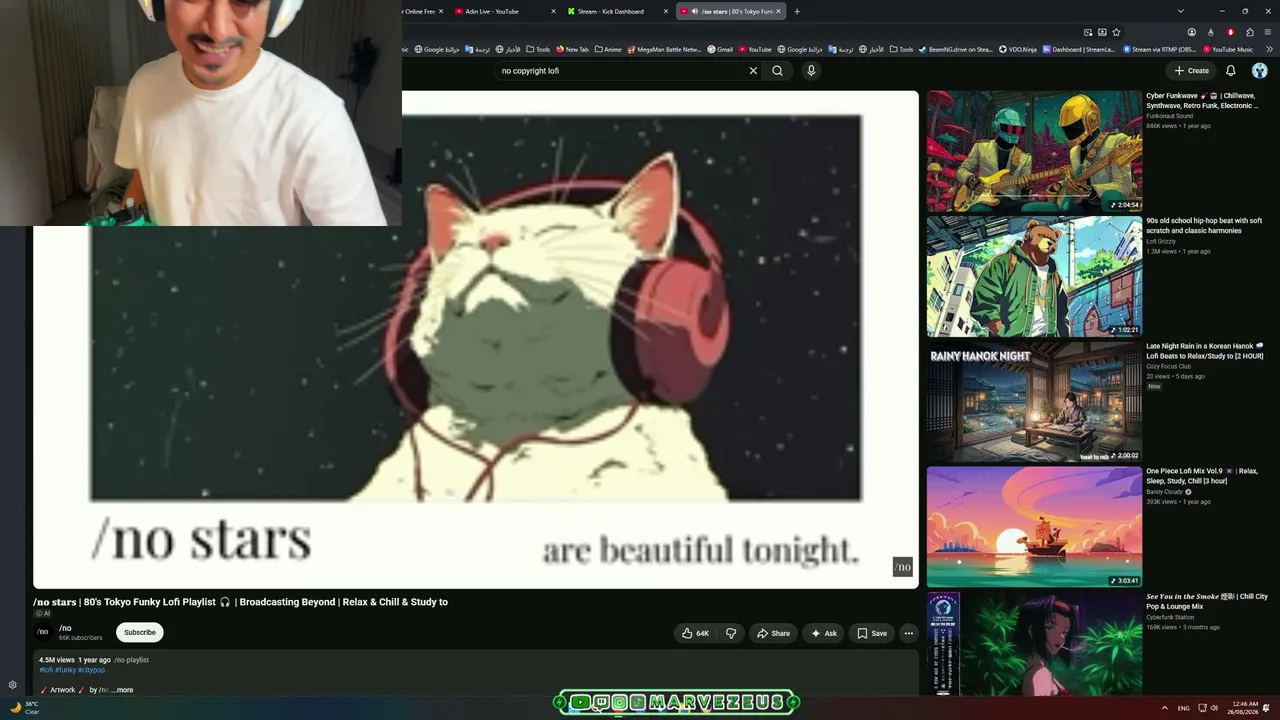Open Windows notification center bell

coord(1266,708)
